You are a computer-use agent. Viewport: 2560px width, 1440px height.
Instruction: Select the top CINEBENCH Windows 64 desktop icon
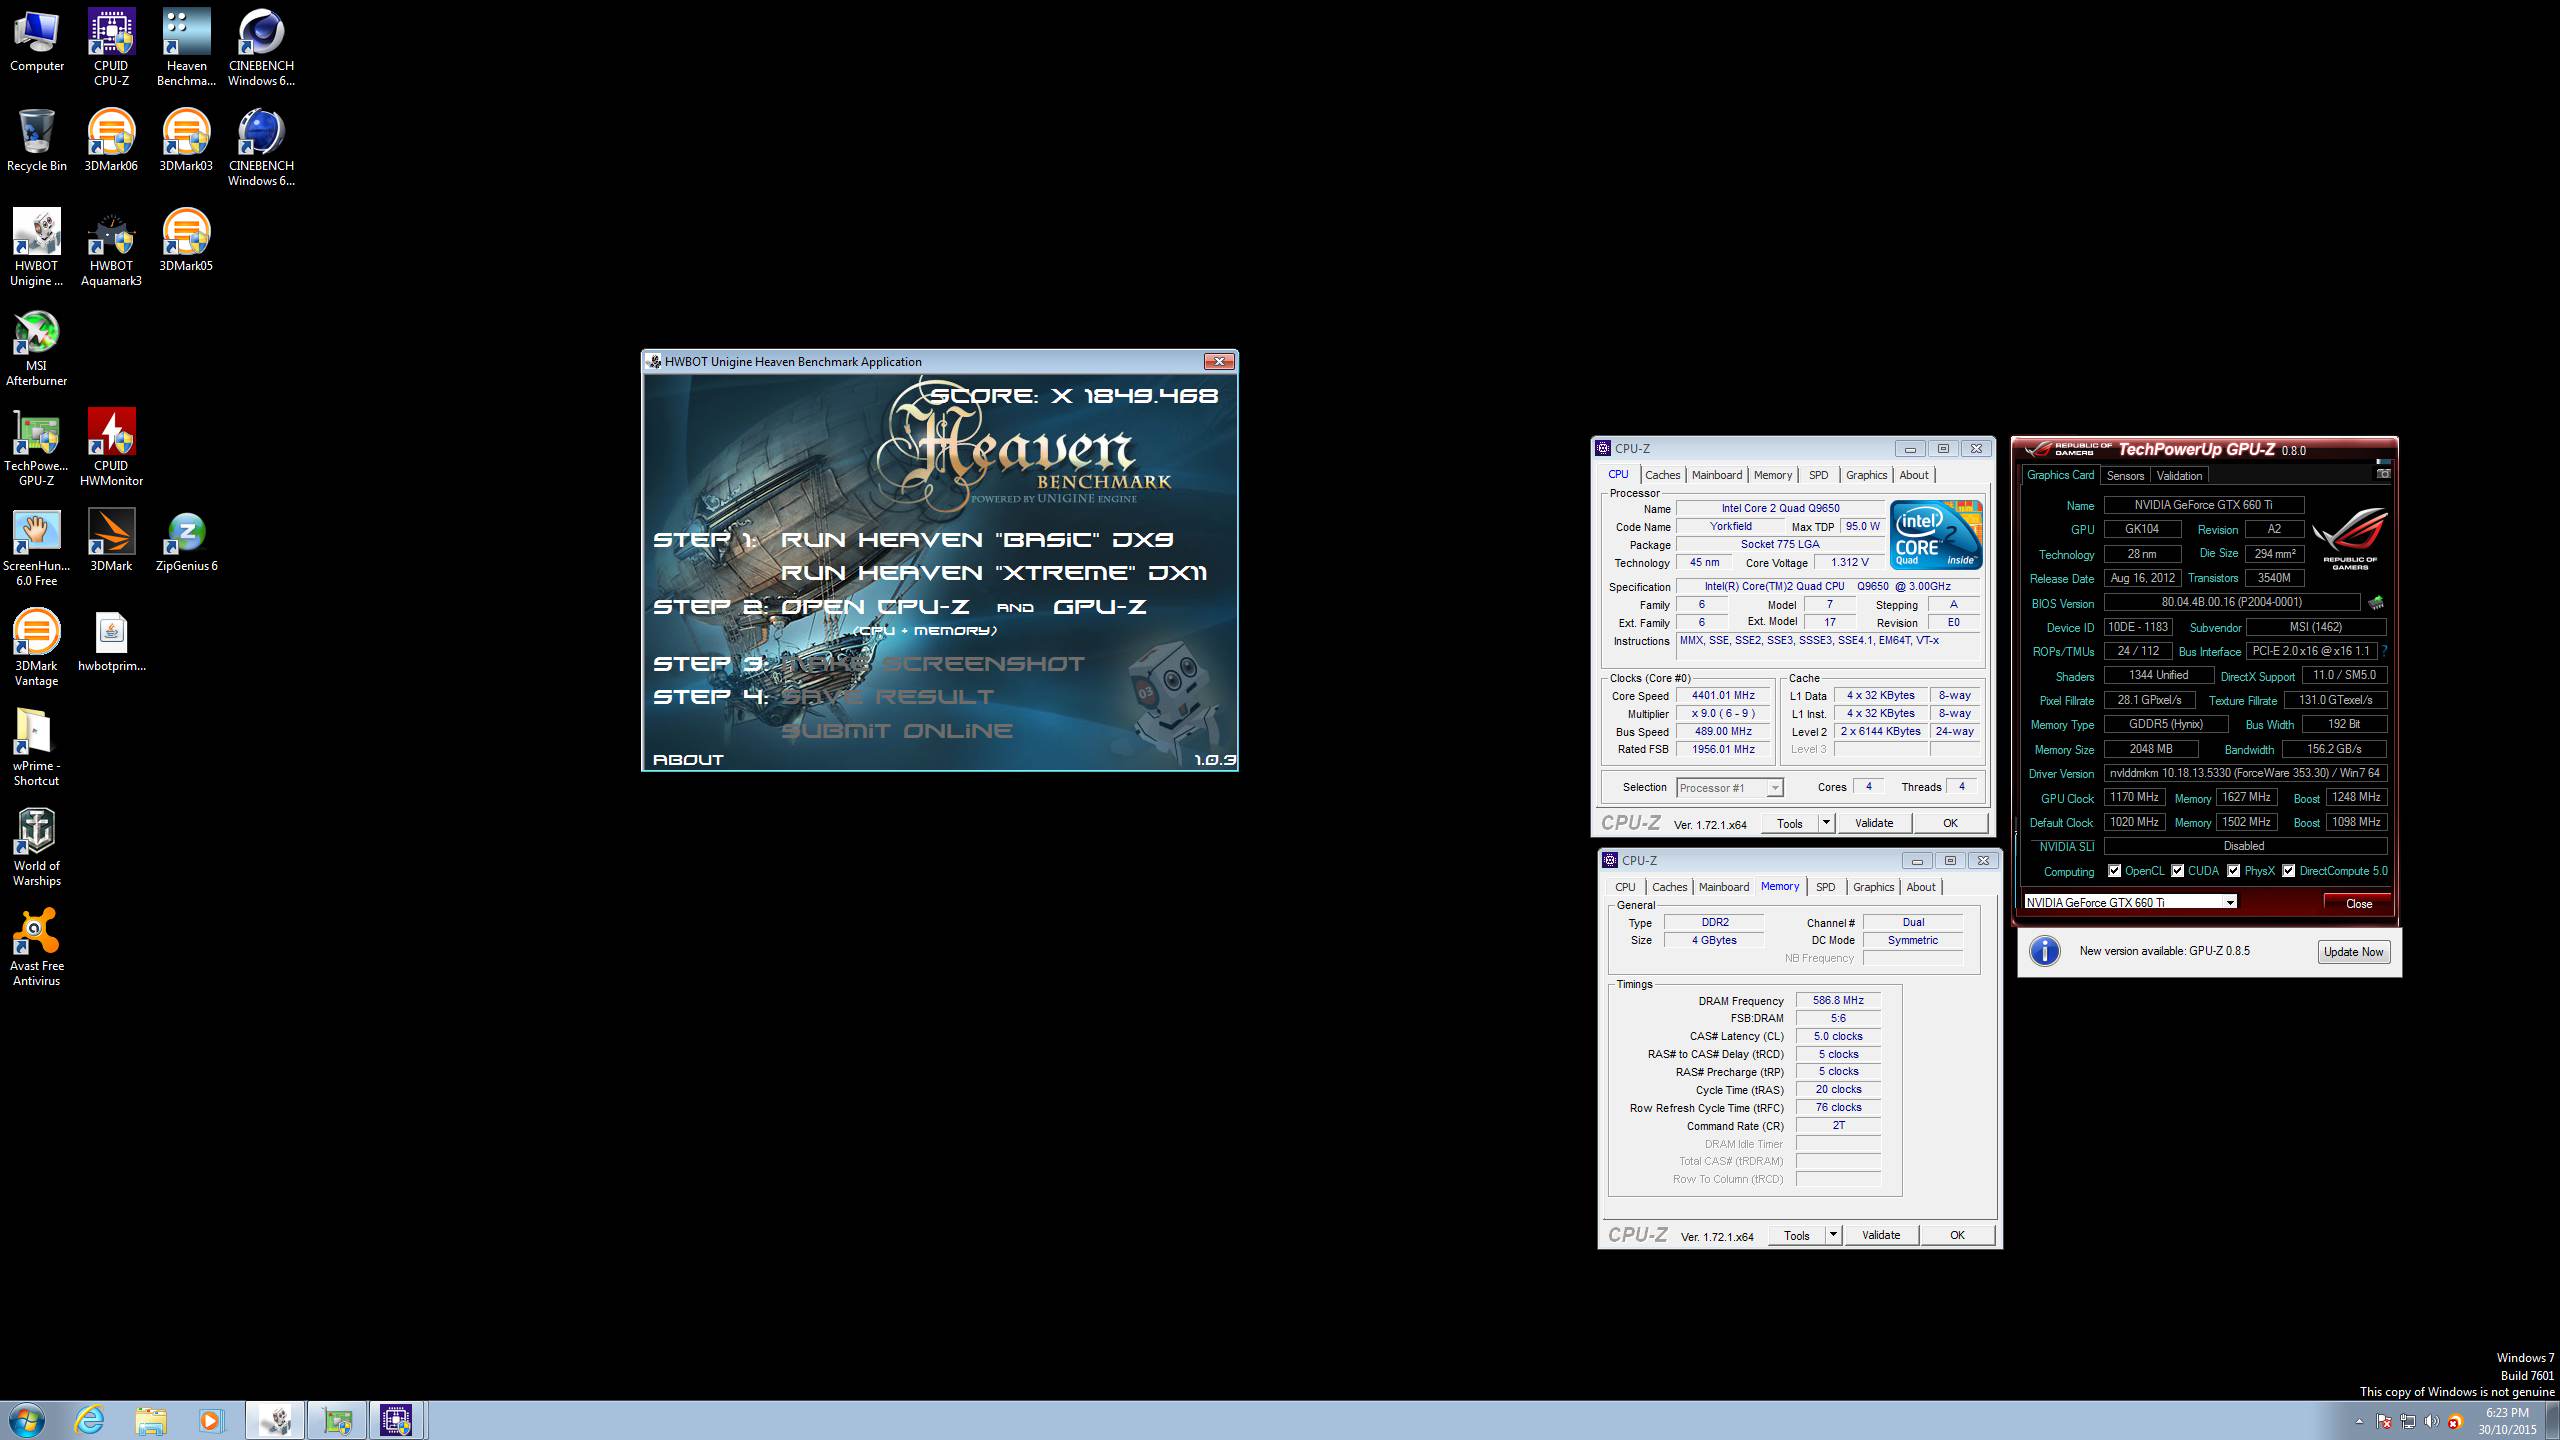pyautogui.click(x=261, y=47)
